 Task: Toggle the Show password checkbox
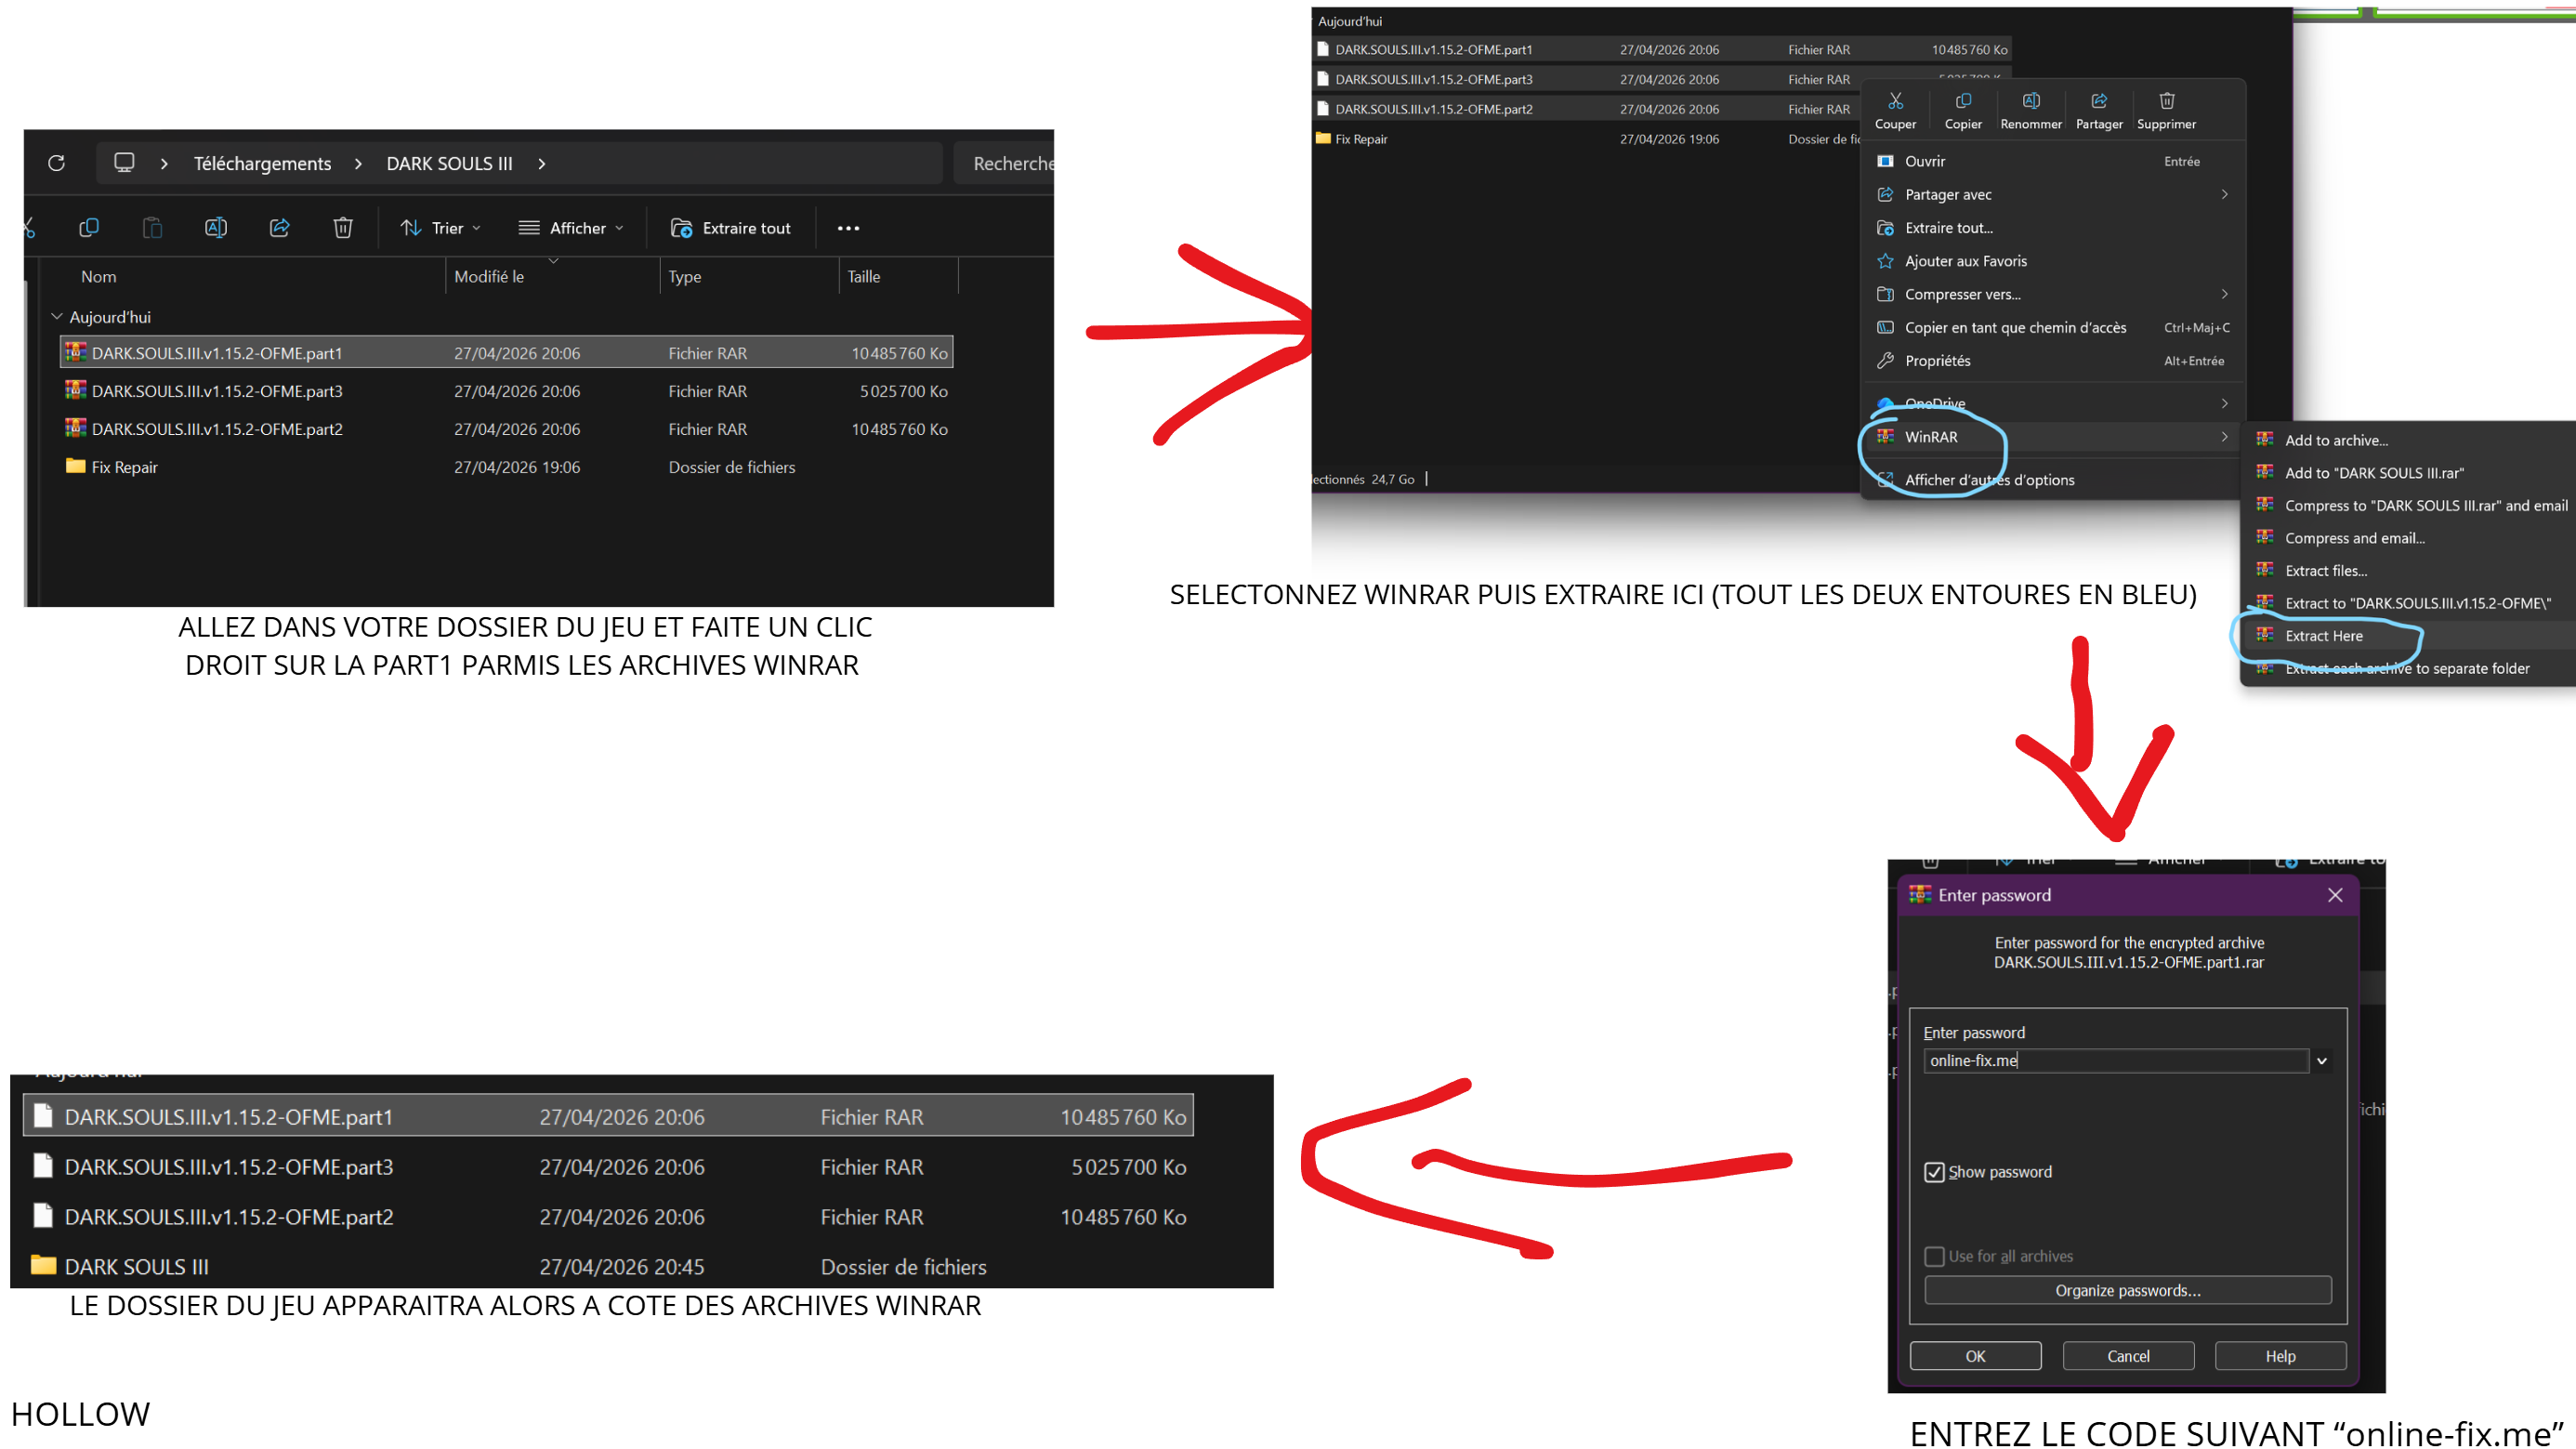pyautogui.click(x=1934, y=1172)
